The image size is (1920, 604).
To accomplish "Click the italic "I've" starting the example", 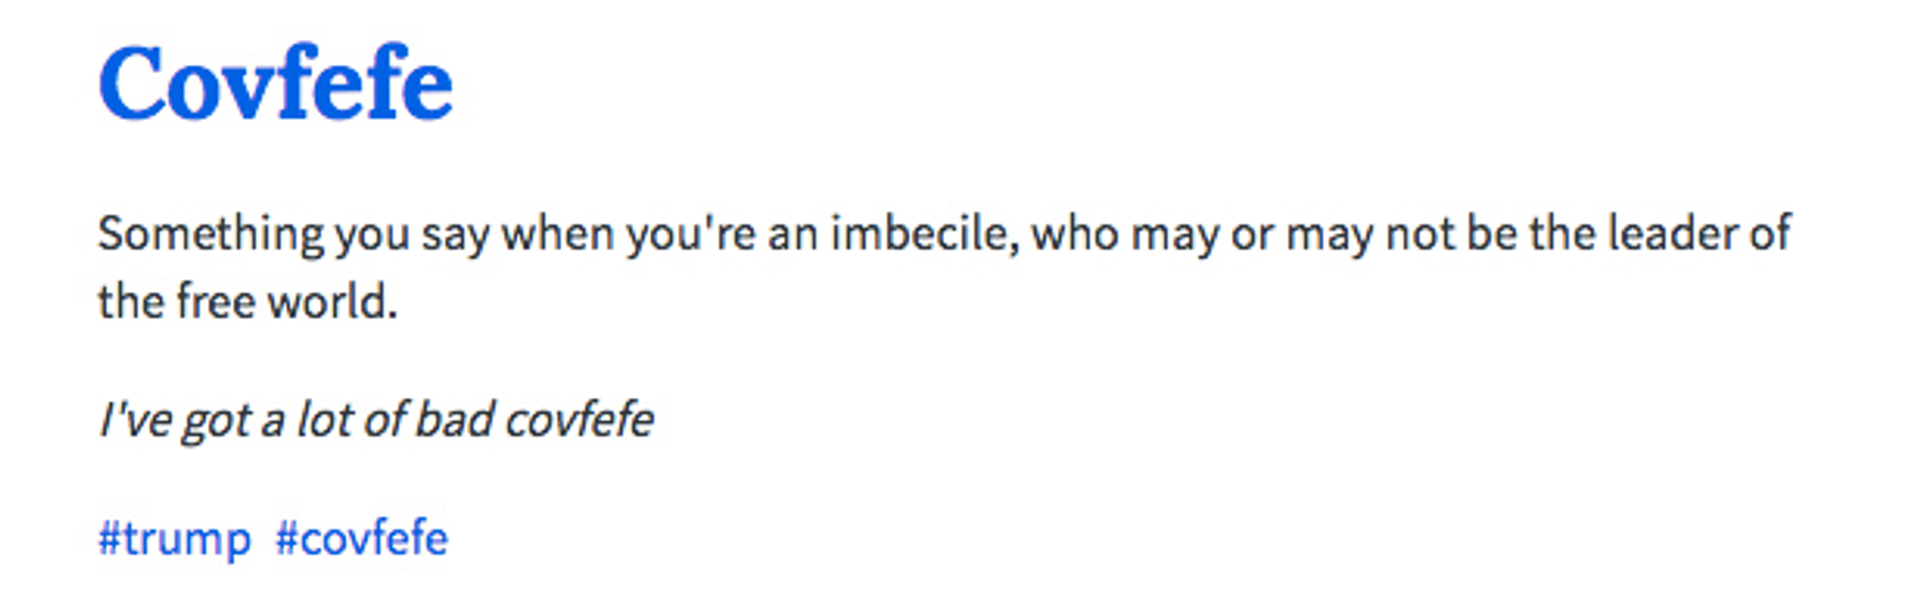I will 135,420.
